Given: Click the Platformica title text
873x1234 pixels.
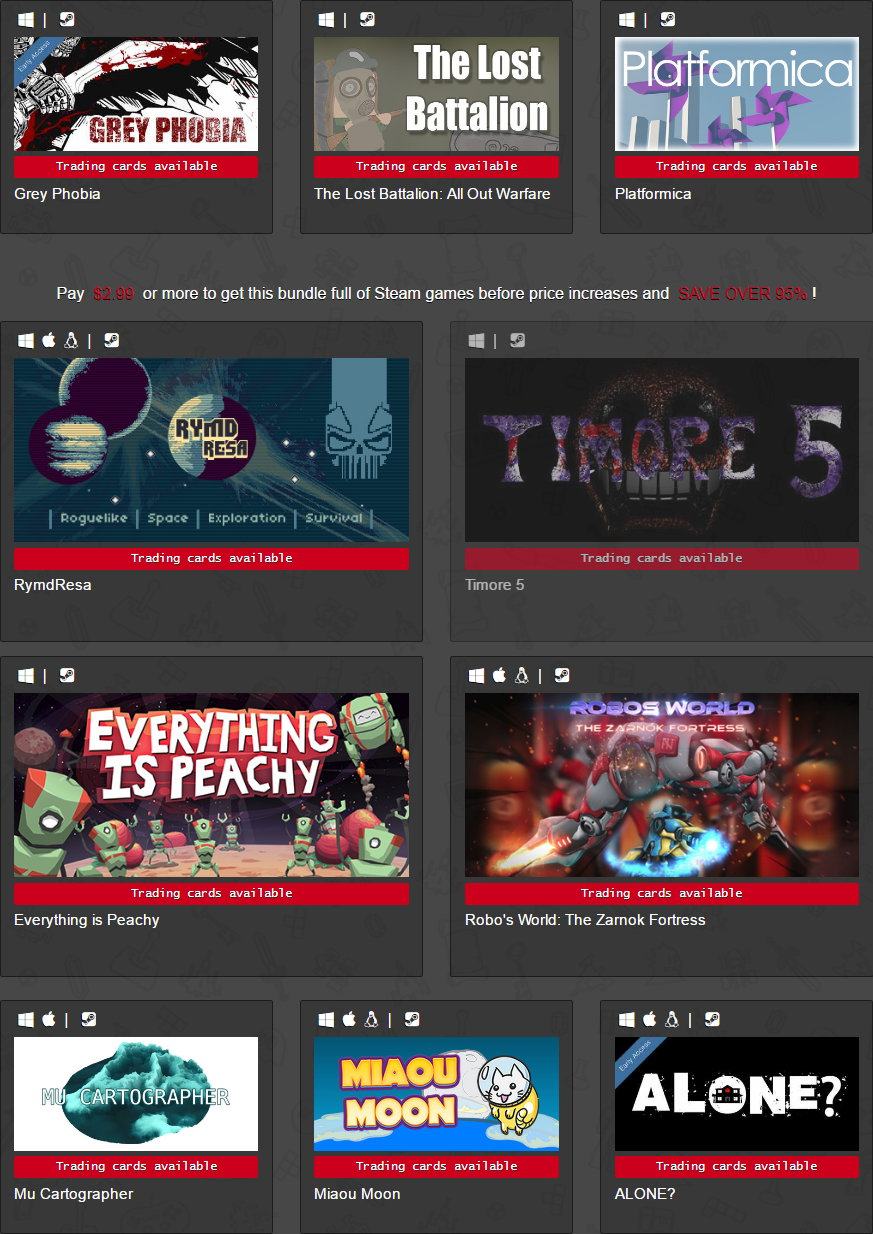Looking at the screenshot, I should point(653,194).
